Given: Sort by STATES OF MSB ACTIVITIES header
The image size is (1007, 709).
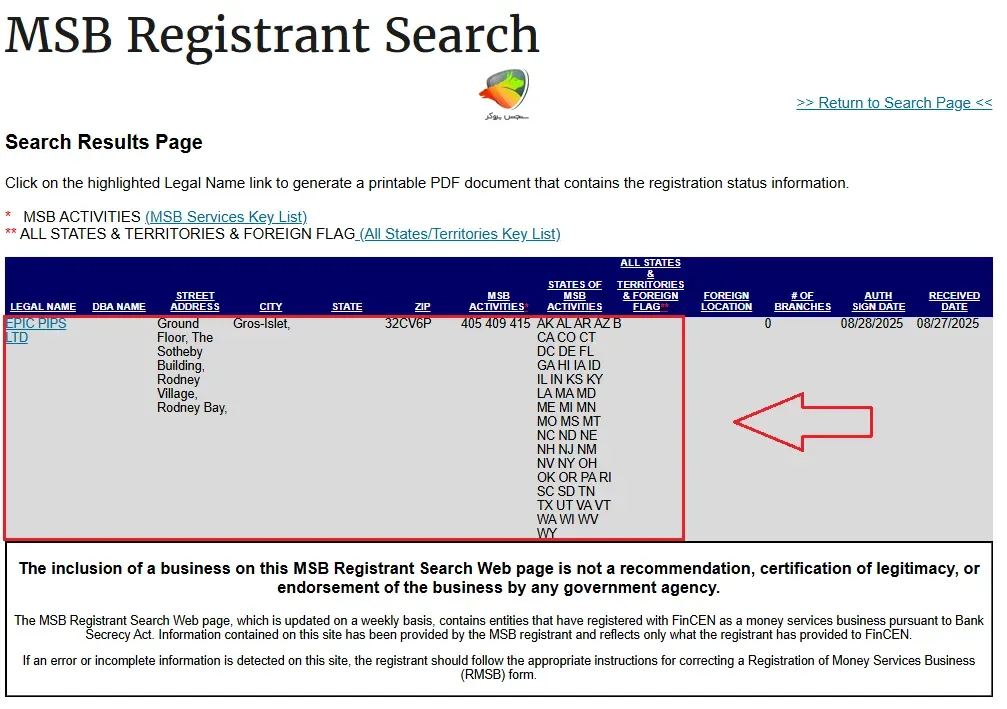Looking at the screenshot, I should (575, 295).
